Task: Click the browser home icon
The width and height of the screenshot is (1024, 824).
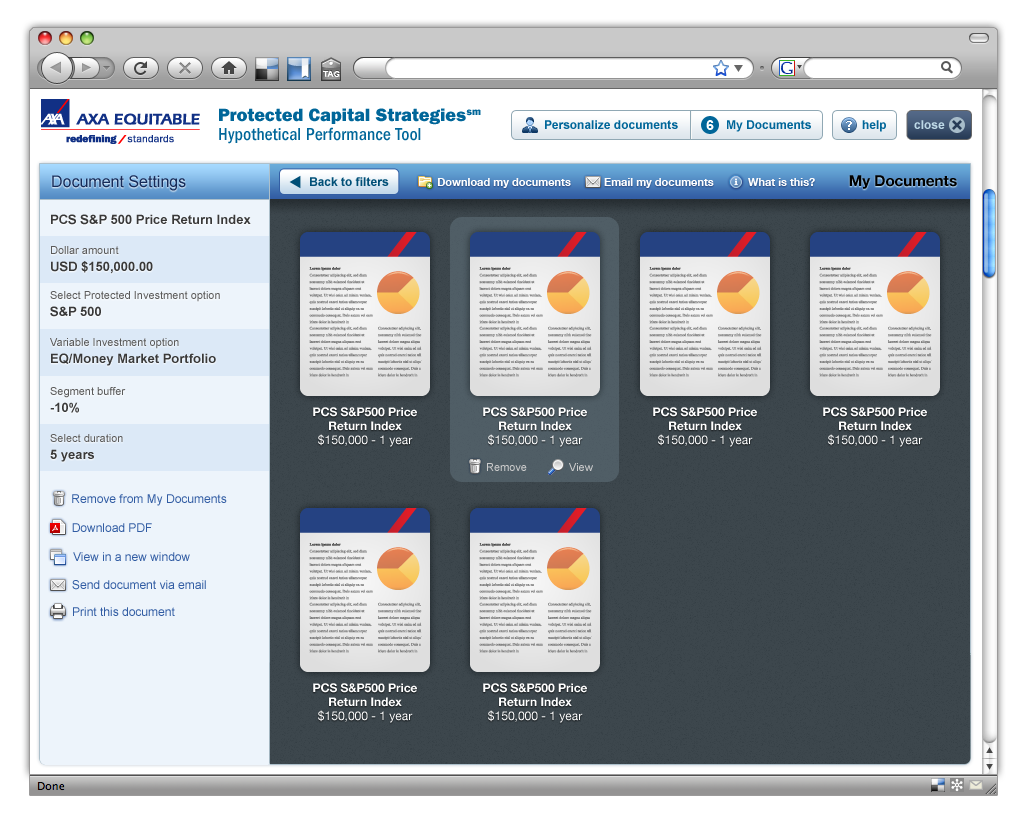Action: point(229,68)
